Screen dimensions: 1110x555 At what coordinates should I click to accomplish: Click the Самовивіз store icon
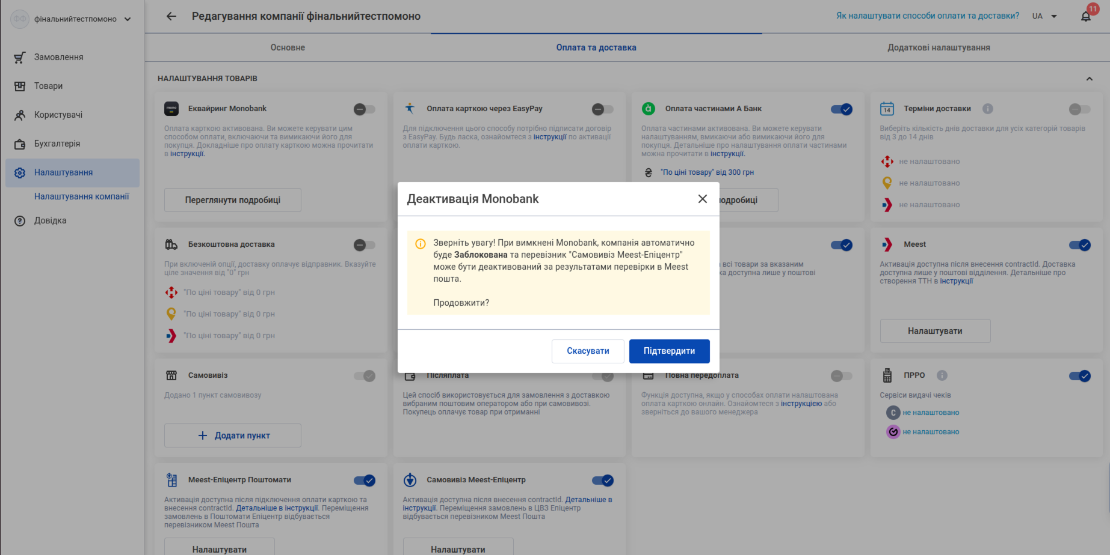(171, 375)
